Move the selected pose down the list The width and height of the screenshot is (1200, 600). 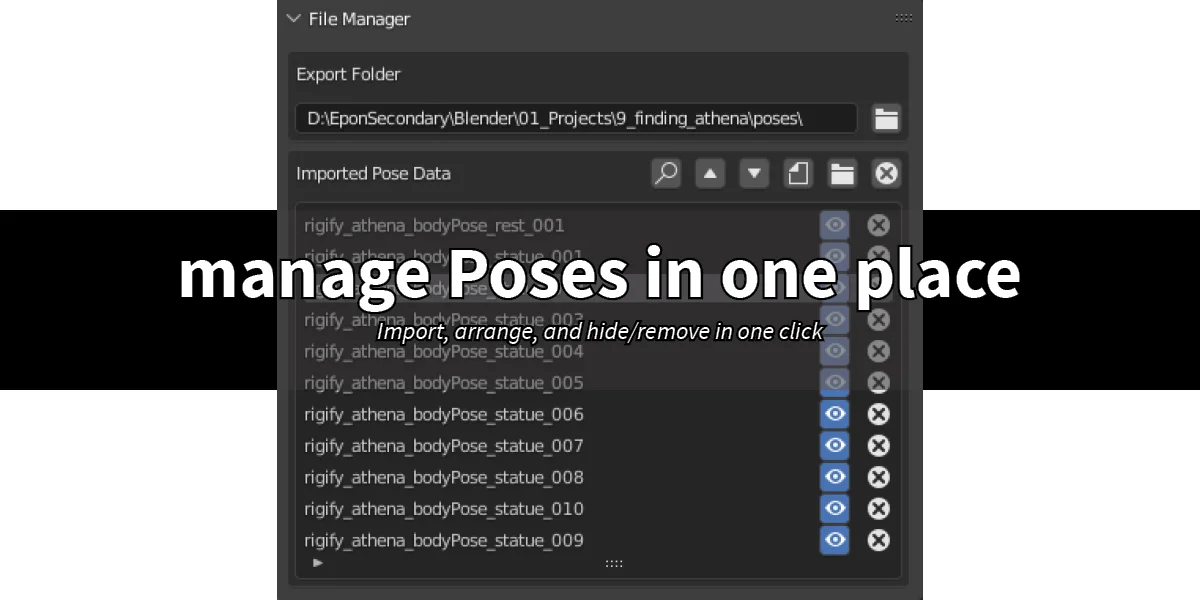coord(753,173)
